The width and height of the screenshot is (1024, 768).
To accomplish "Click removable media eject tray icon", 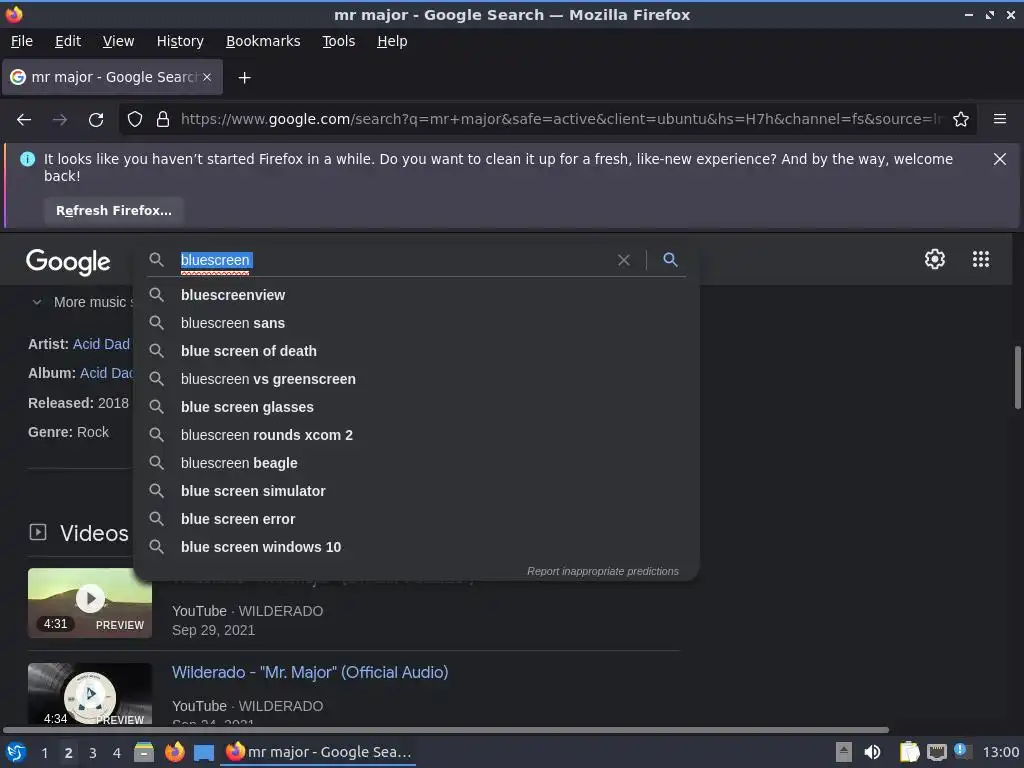I will 843,752.
